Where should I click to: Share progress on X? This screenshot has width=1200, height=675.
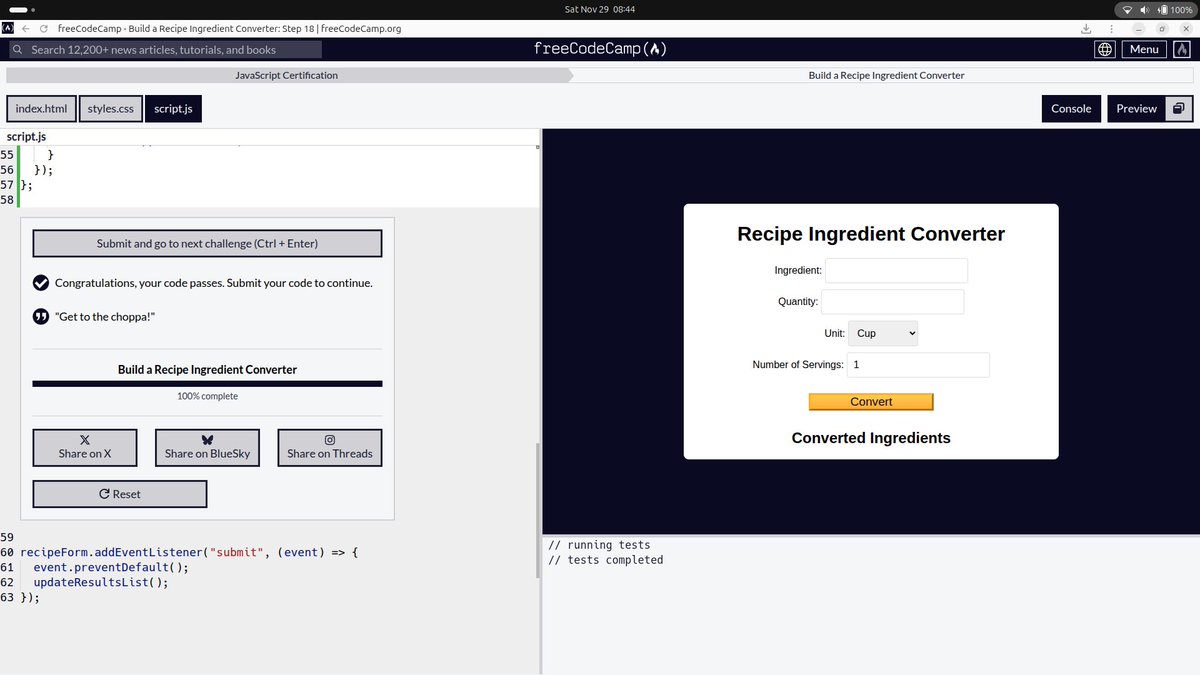pos(85,447)
